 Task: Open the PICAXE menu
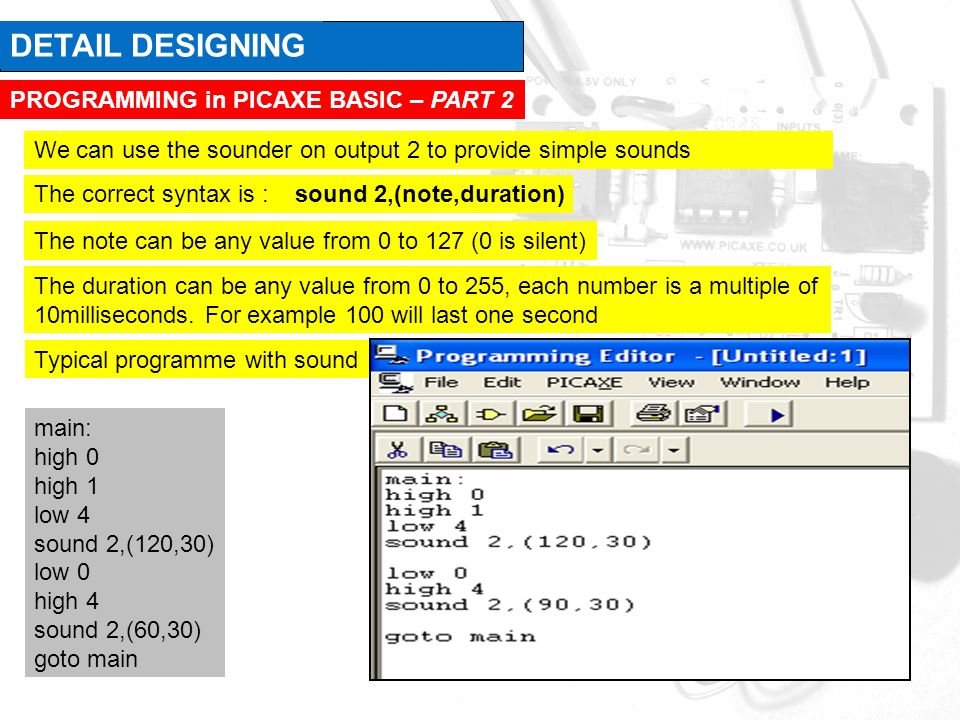click(x=584, y=382)
